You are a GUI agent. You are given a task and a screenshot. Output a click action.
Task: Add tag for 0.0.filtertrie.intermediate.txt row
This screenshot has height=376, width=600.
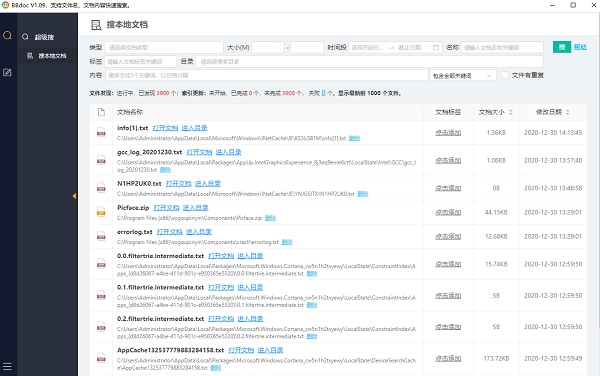(448, 264)
